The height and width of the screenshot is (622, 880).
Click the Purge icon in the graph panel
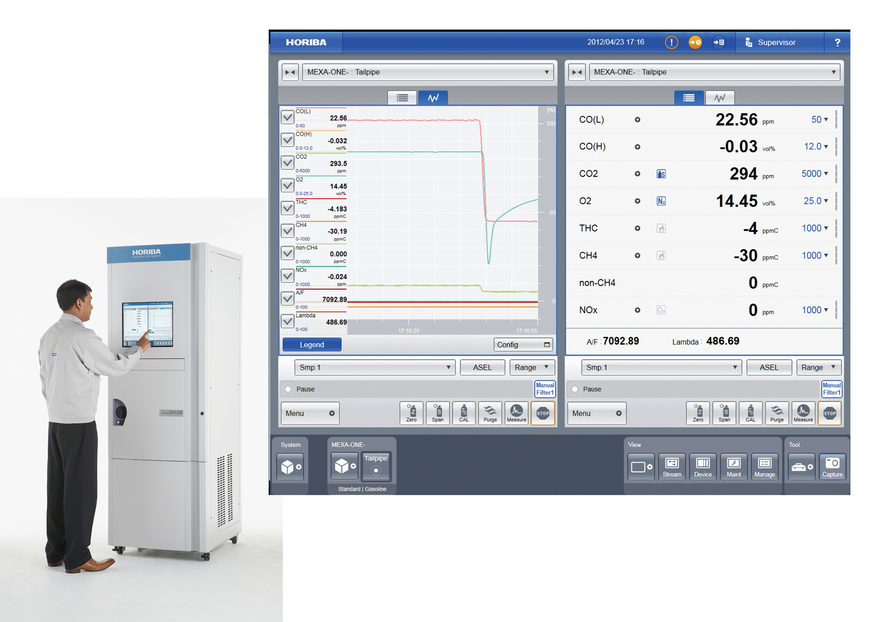point(491,413)
